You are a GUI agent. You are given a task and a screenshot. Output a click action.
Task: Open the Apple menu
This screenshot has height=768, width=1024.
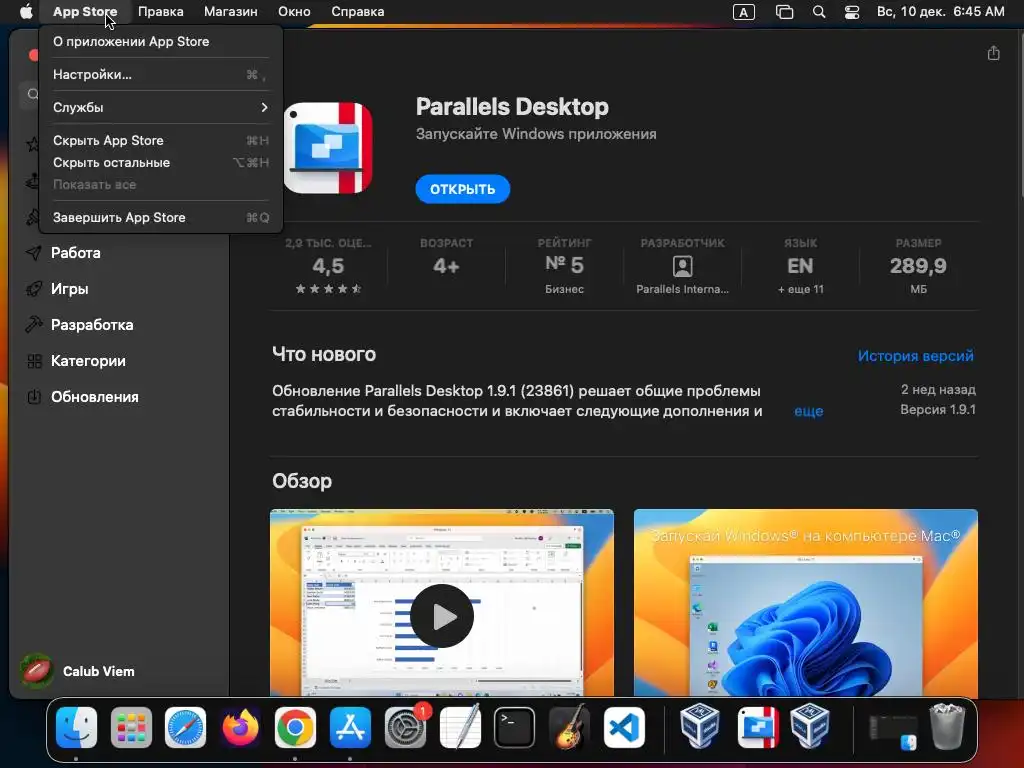pos(26,12)
